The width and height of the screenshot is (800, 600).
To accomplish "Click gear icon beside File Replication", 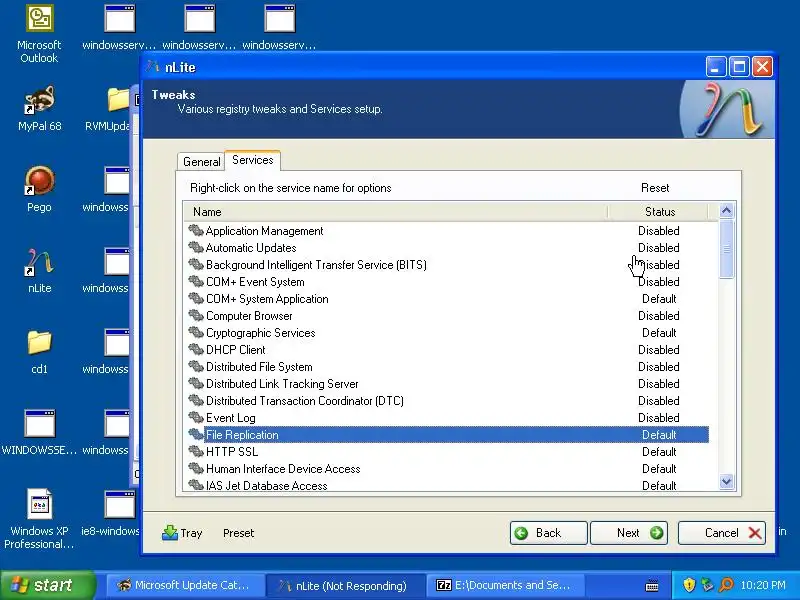I will pyautogui.click(x=196, y=435).
